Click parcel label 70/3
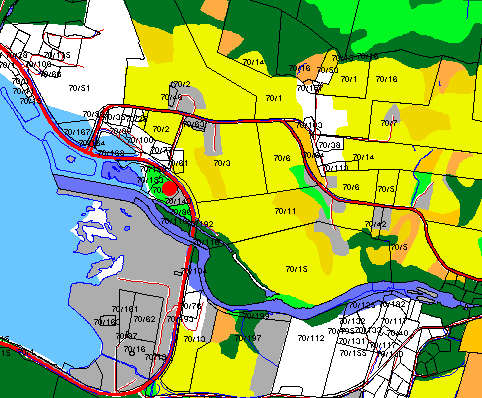The image size is (482, 398). (222, 163)
